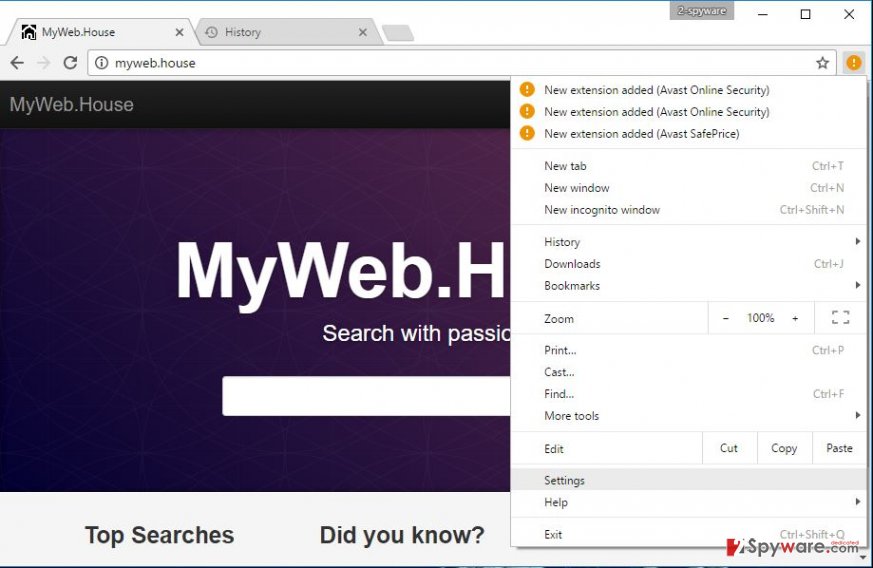Expand the More tools submenu

[x=688, y=415]
